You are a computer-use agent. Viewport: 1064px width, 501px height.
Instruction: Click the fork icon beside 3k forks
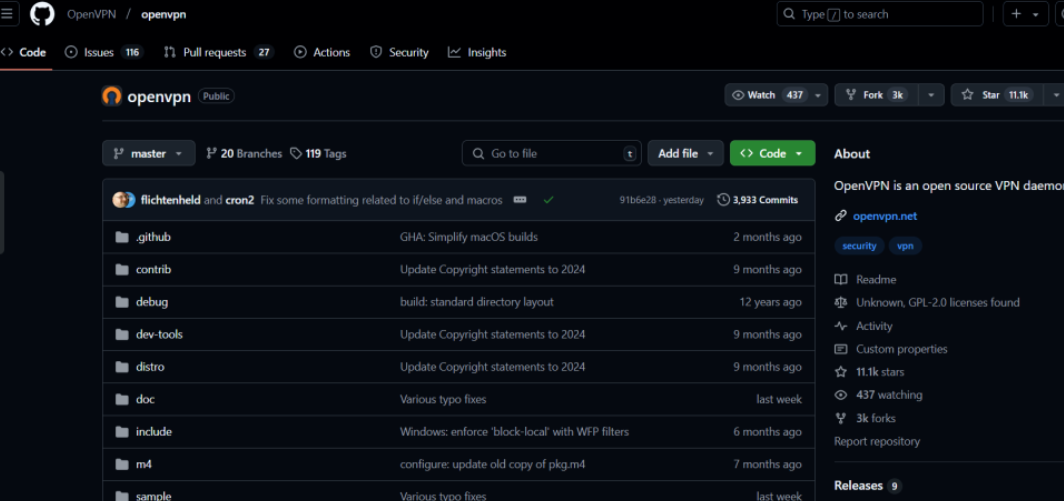click(841, 418)
